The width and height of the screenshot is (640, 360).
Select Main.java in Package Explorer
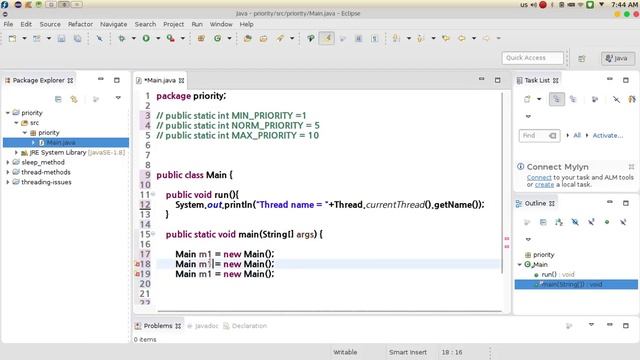[66, 142]
